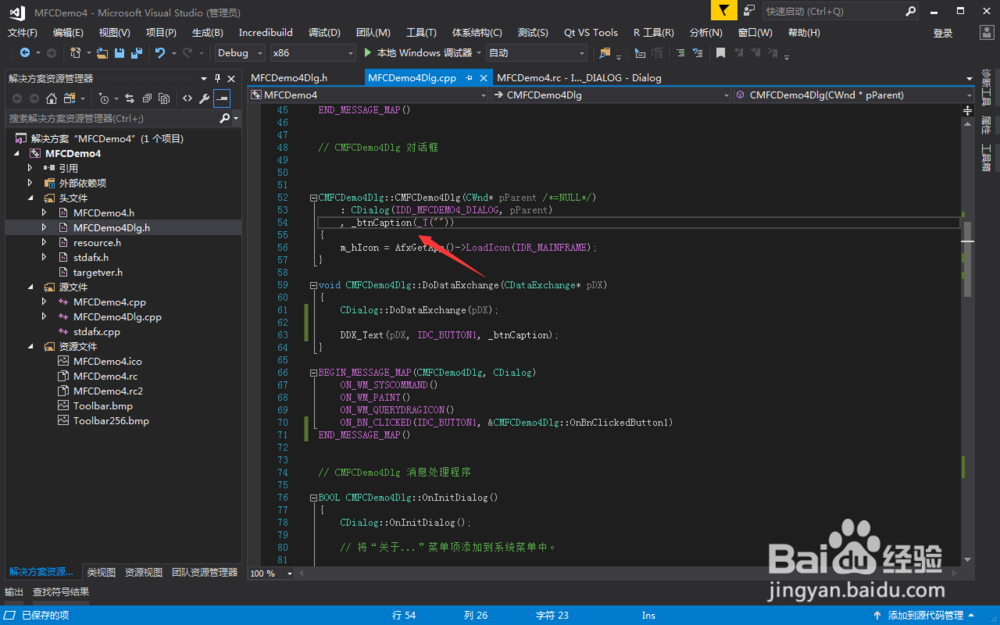
Task: Collapse the BEGIN_MESSAGE_MAP code block
Action: (313, 372)
